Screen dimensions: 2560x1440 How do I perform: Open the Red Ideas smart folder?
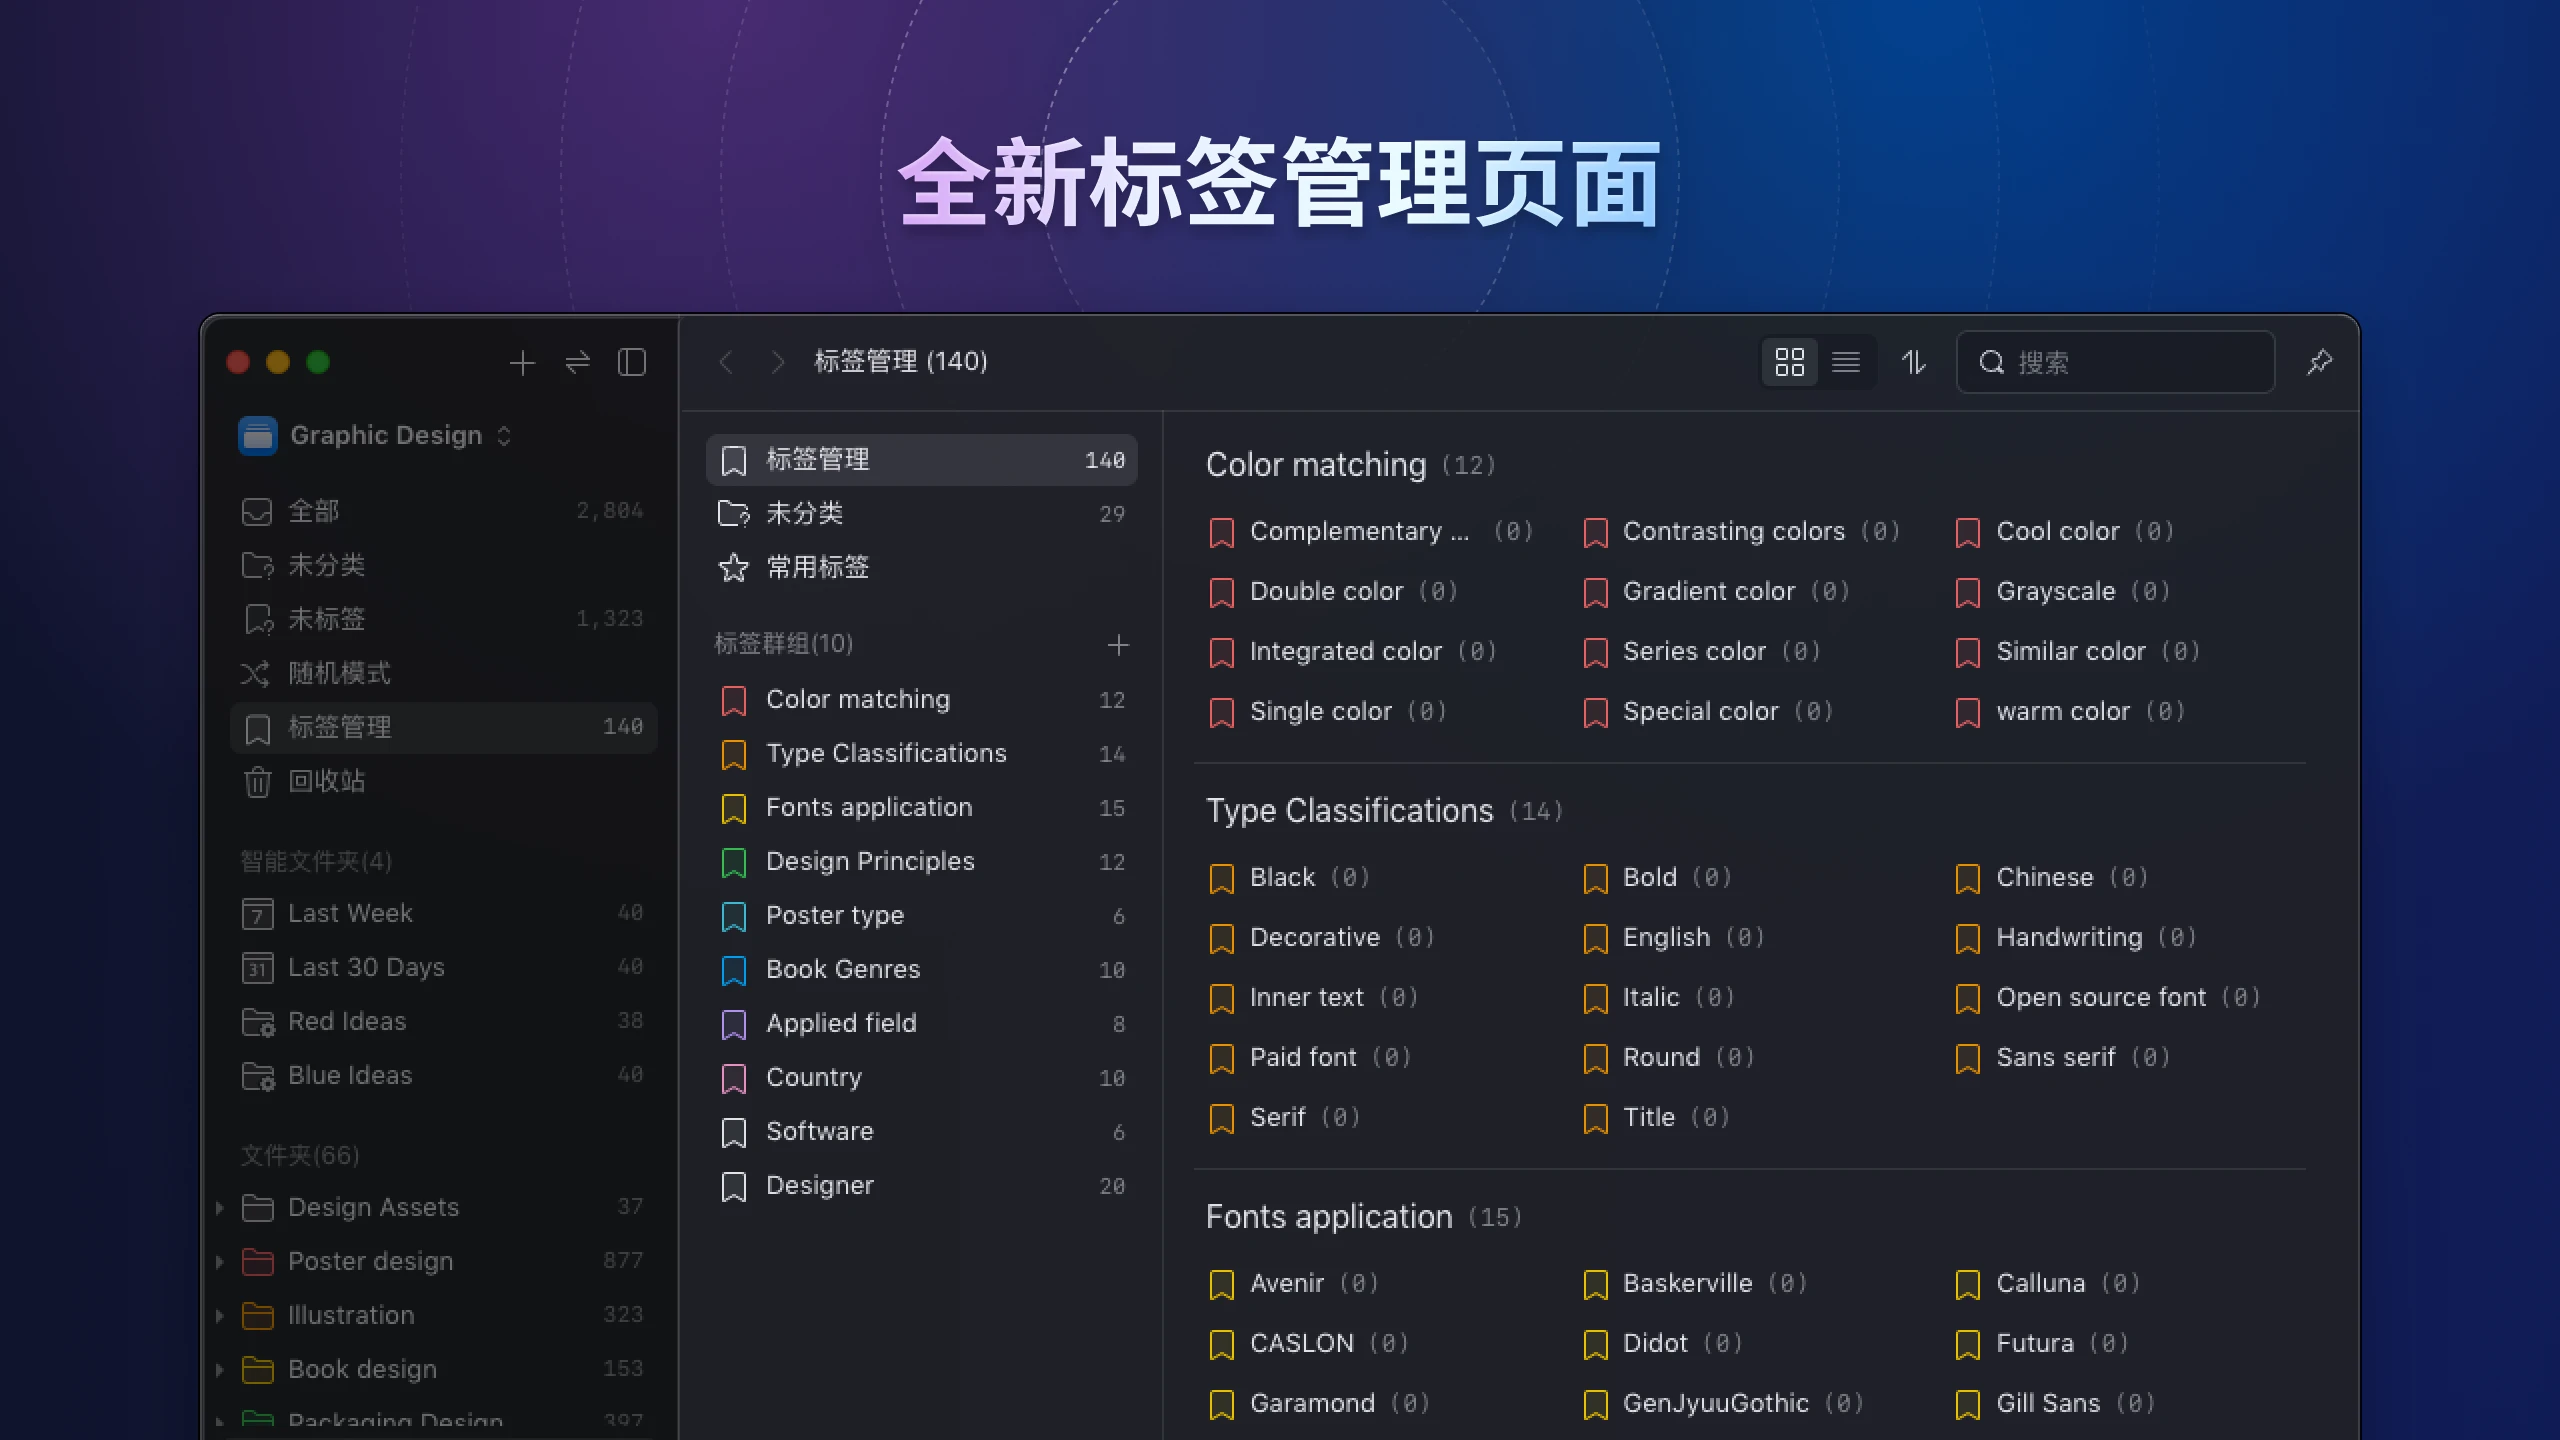pyautogui.click(x=443, y=1021)
